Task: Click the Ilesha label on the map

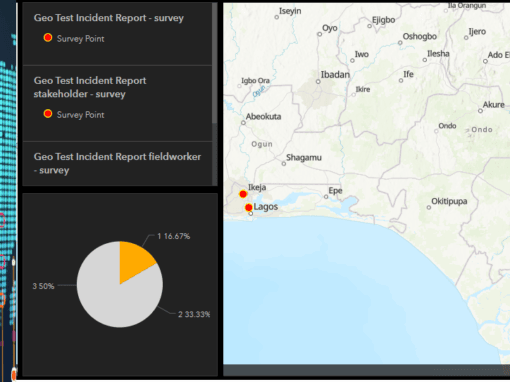Action: pos(438,54)
